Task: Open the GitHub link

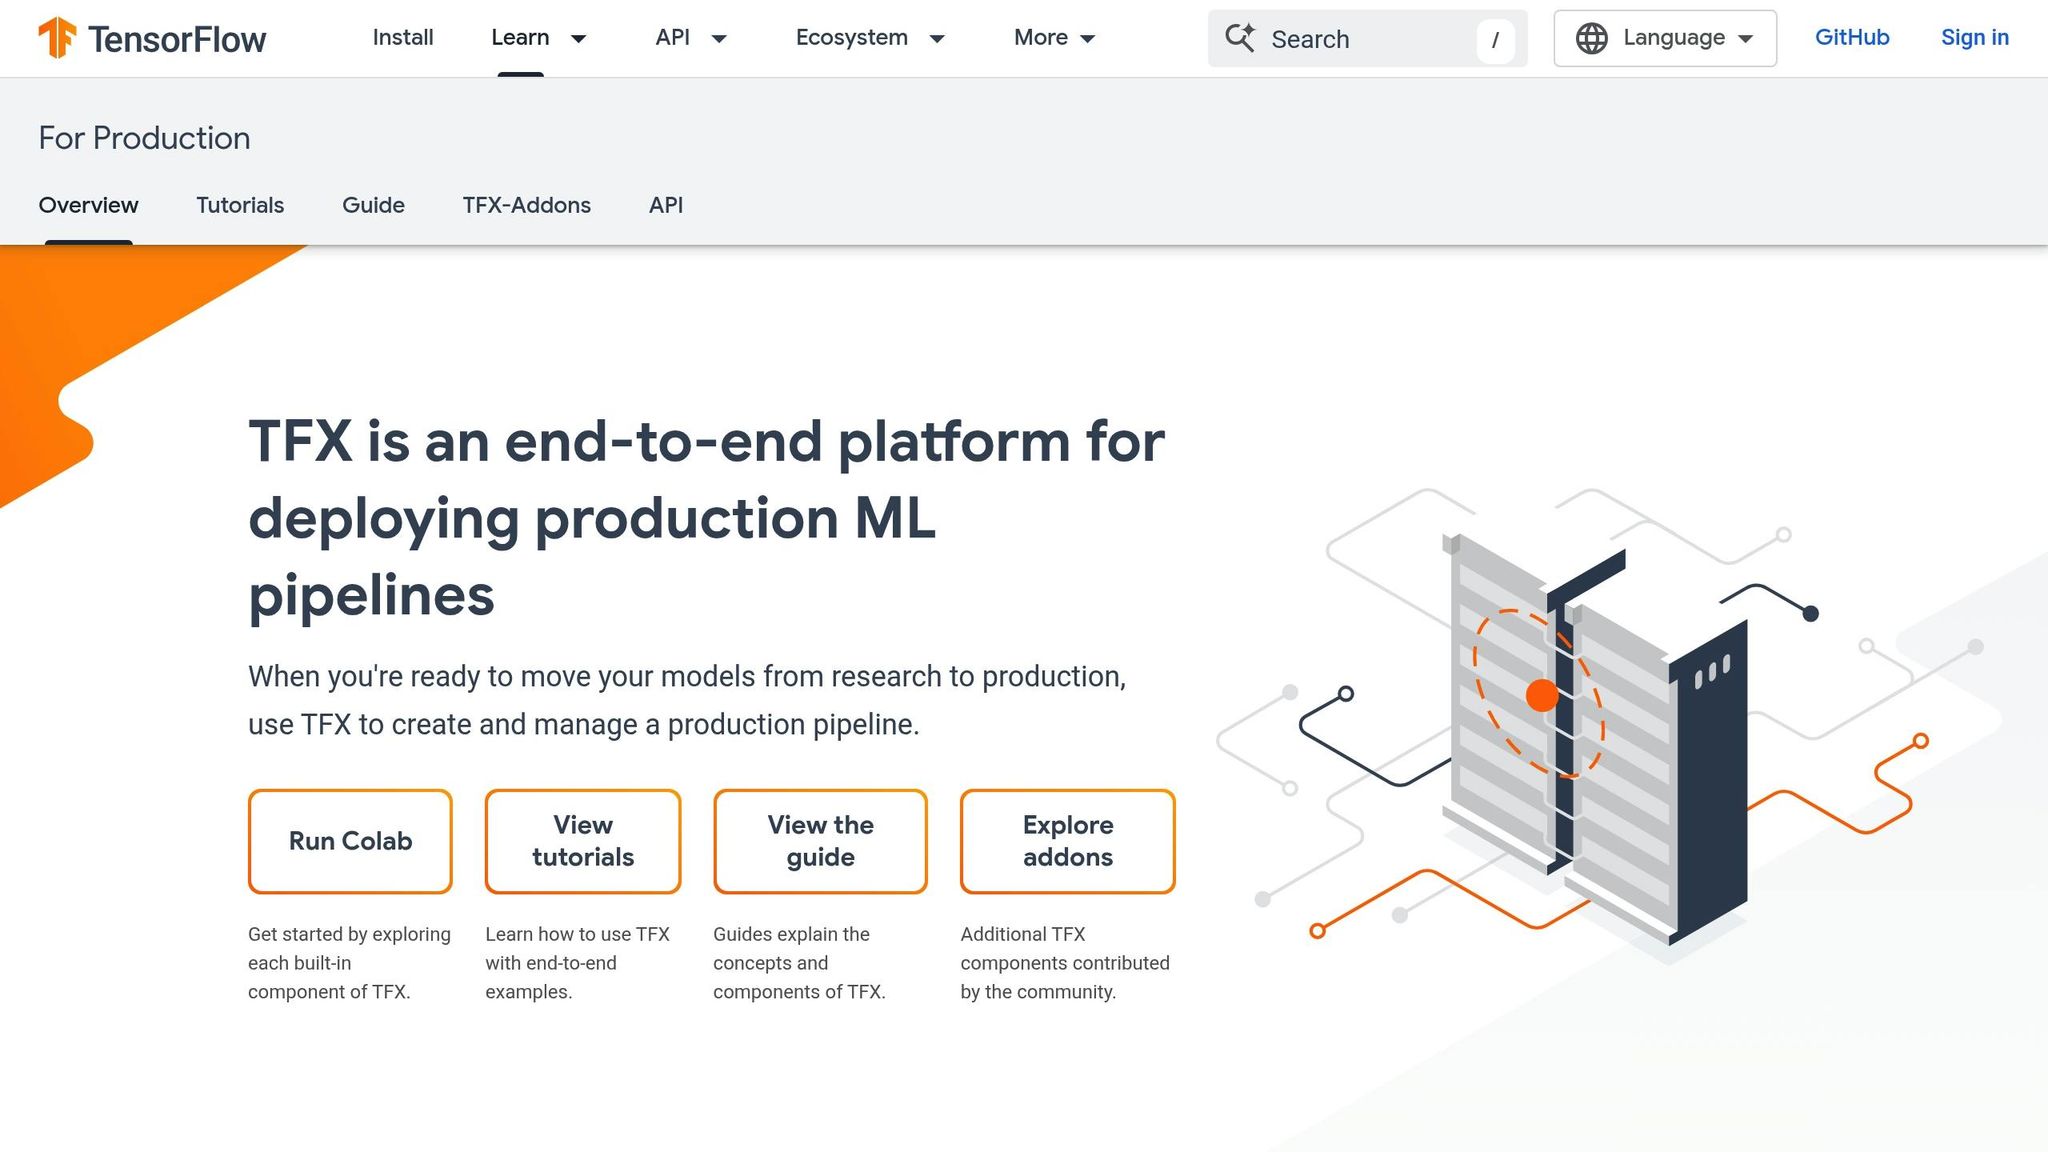Action: [1851, 38]
